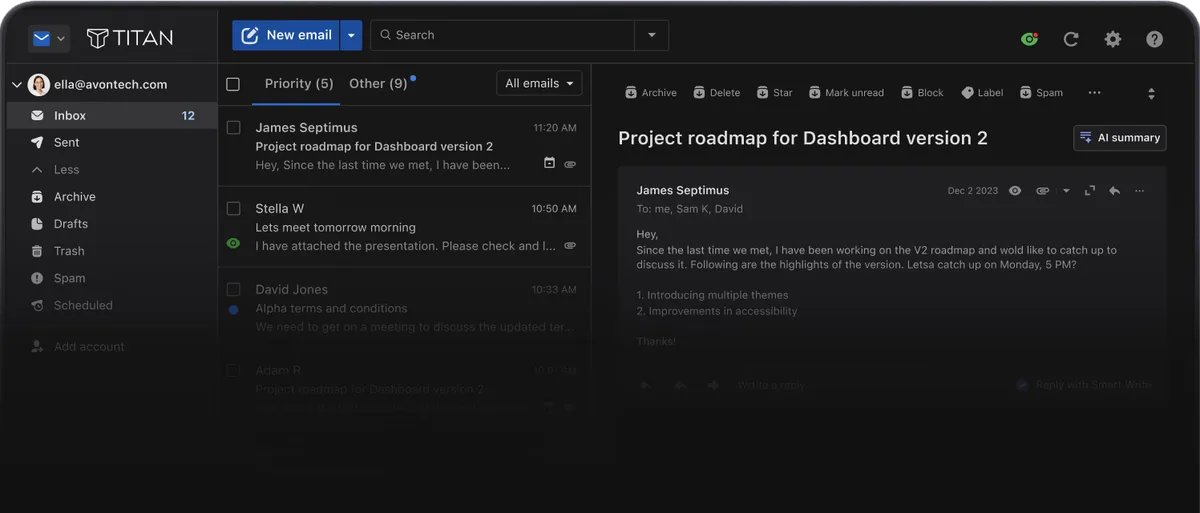Click sender name James Septimus in message
This screenshot has width=1200, height=513.
point(683,190)
